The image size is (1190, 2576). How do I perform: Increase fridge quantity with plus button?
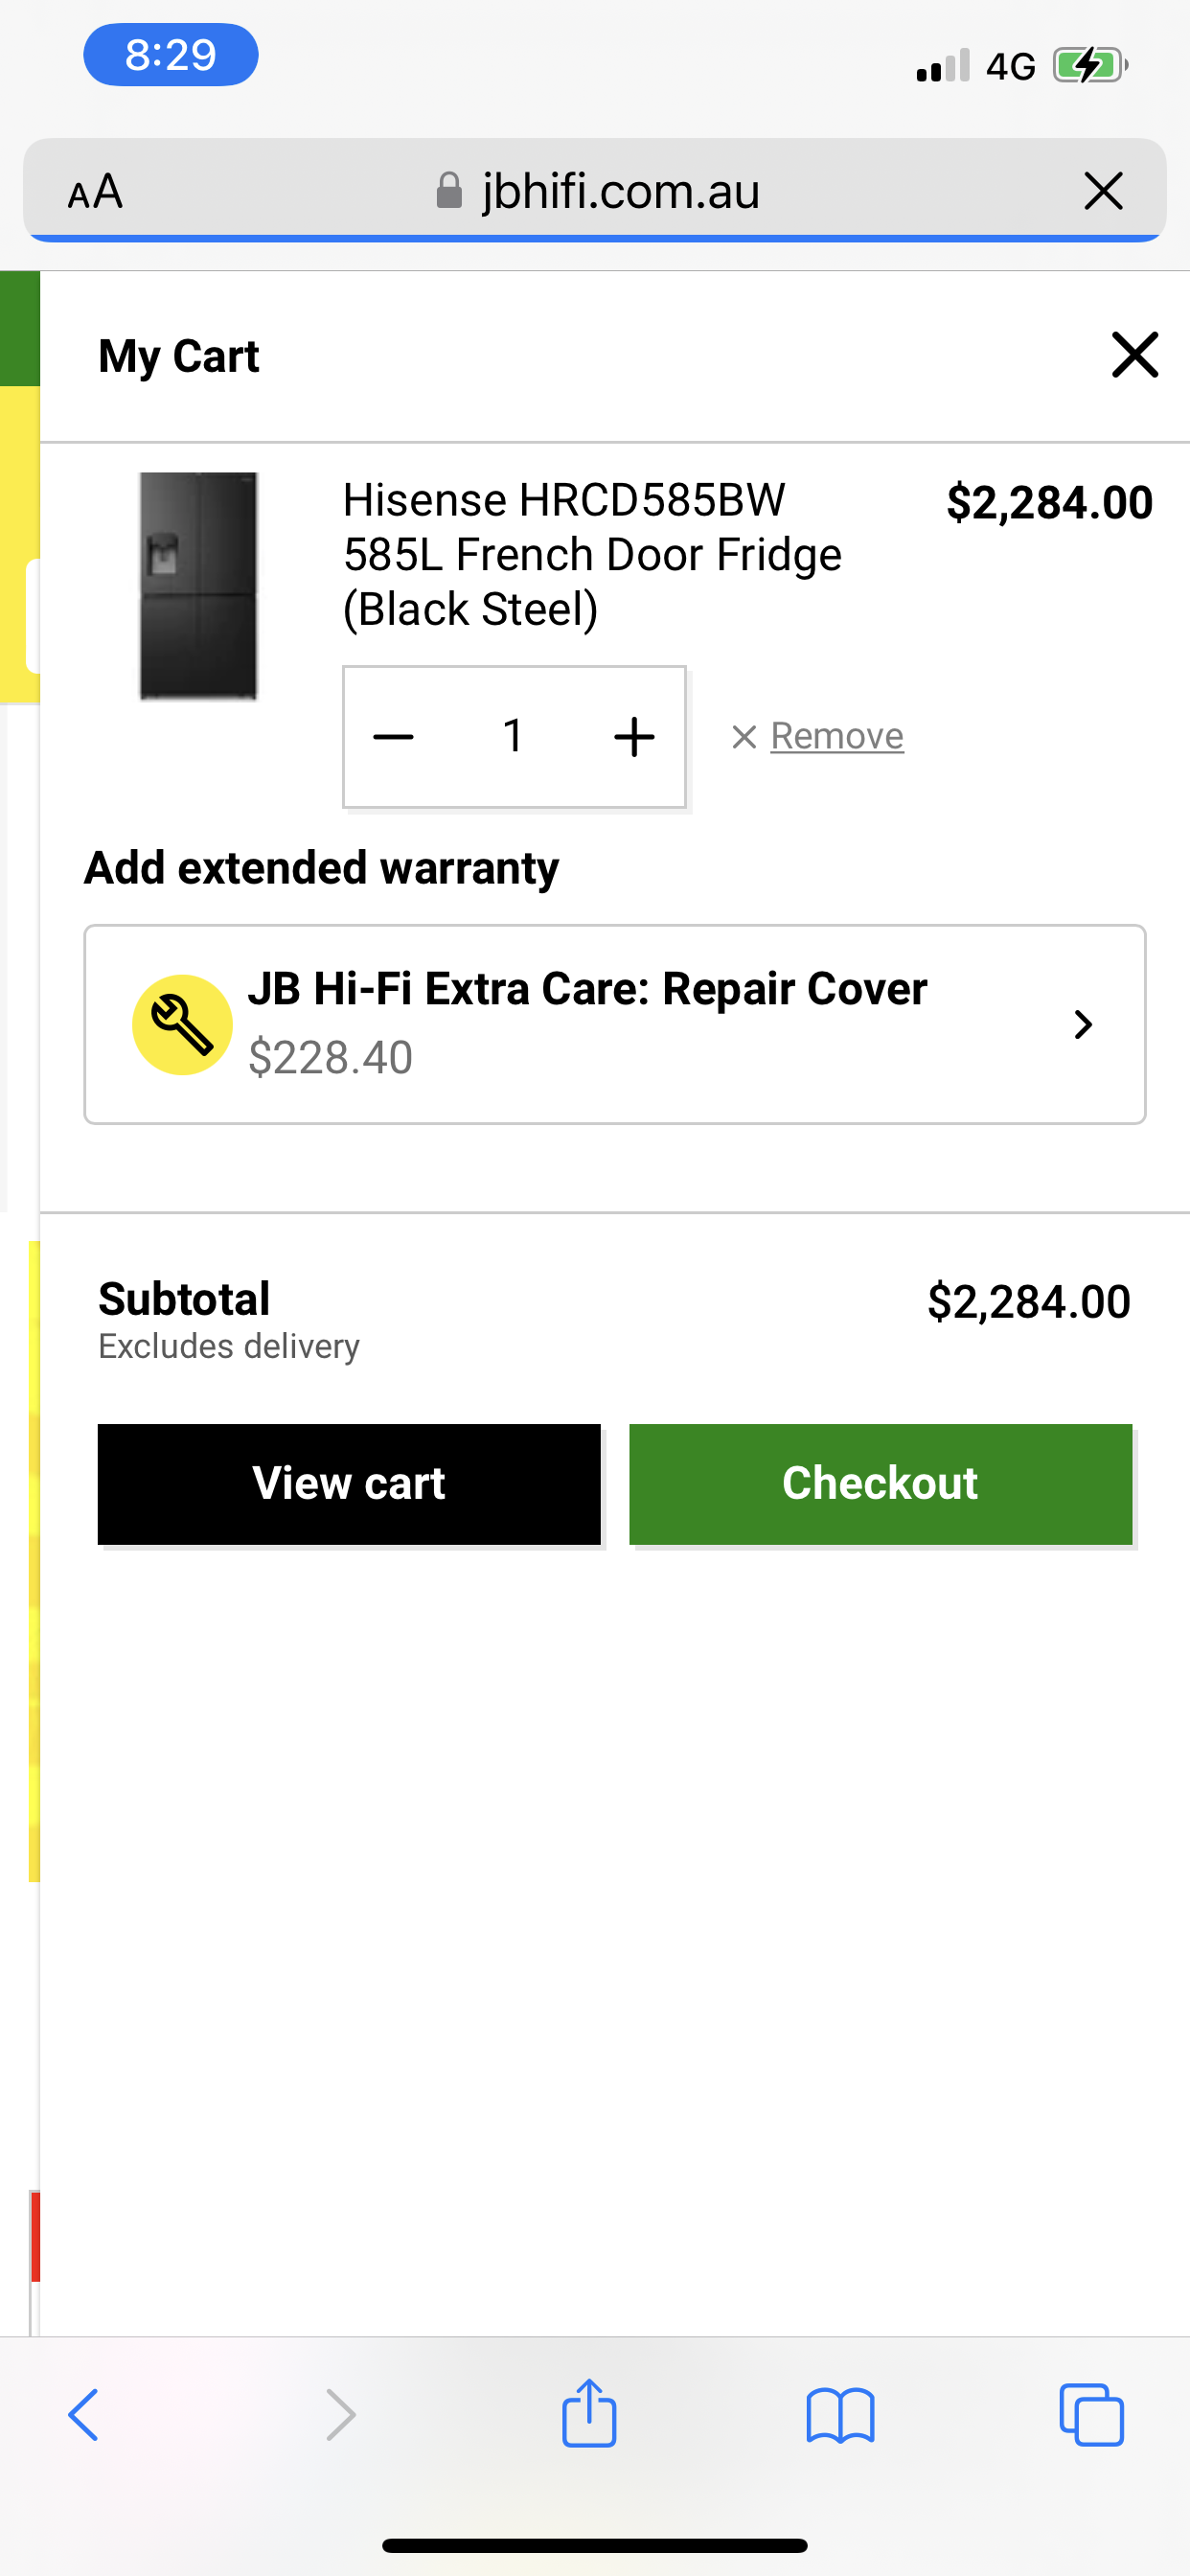coord(634,737)
